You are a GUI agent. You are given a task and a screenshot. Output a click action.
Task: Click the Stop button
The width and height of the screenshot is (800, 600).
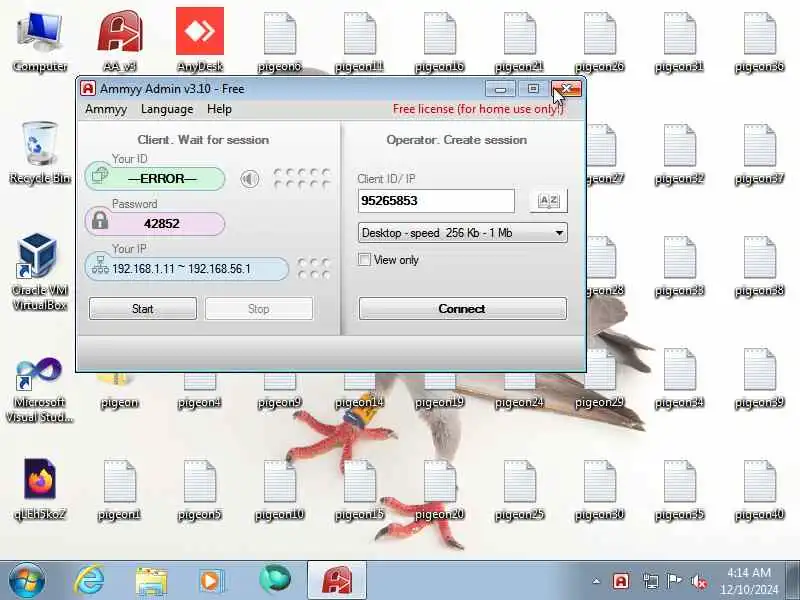point(259,309)
